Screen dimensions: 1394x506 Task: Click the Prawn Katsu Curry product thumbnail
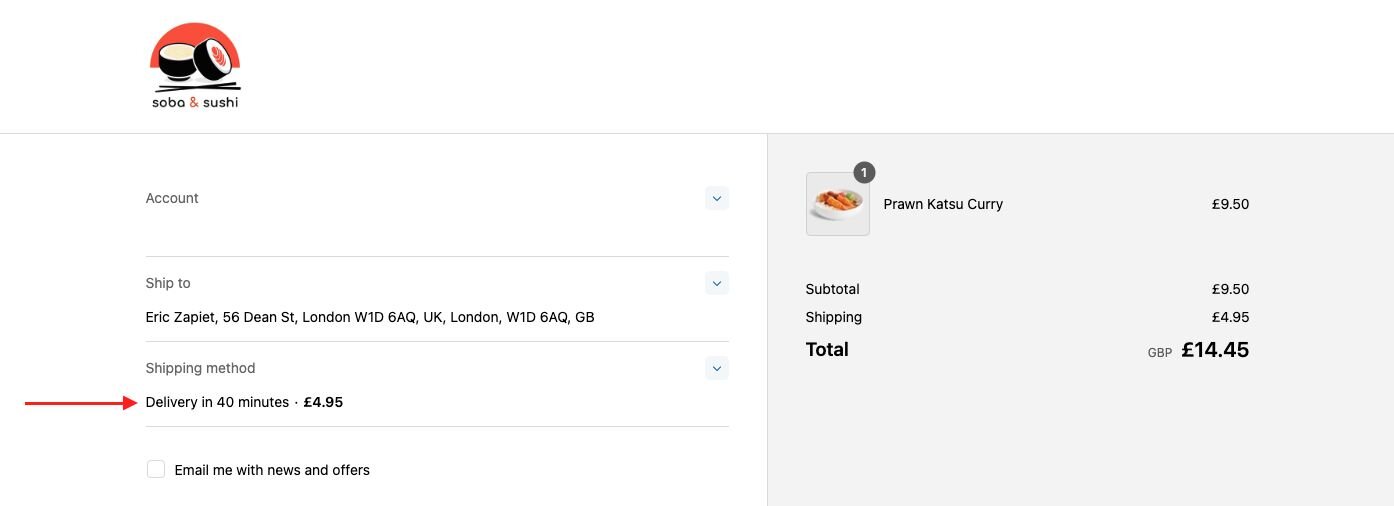click(x=837, y=204)
